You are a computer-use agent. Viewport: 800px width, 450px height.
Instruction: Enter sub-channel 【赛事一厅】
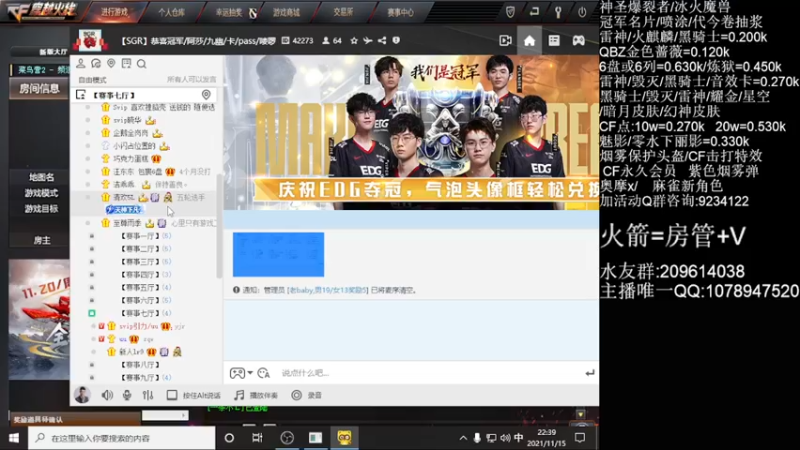coord(140,236)
